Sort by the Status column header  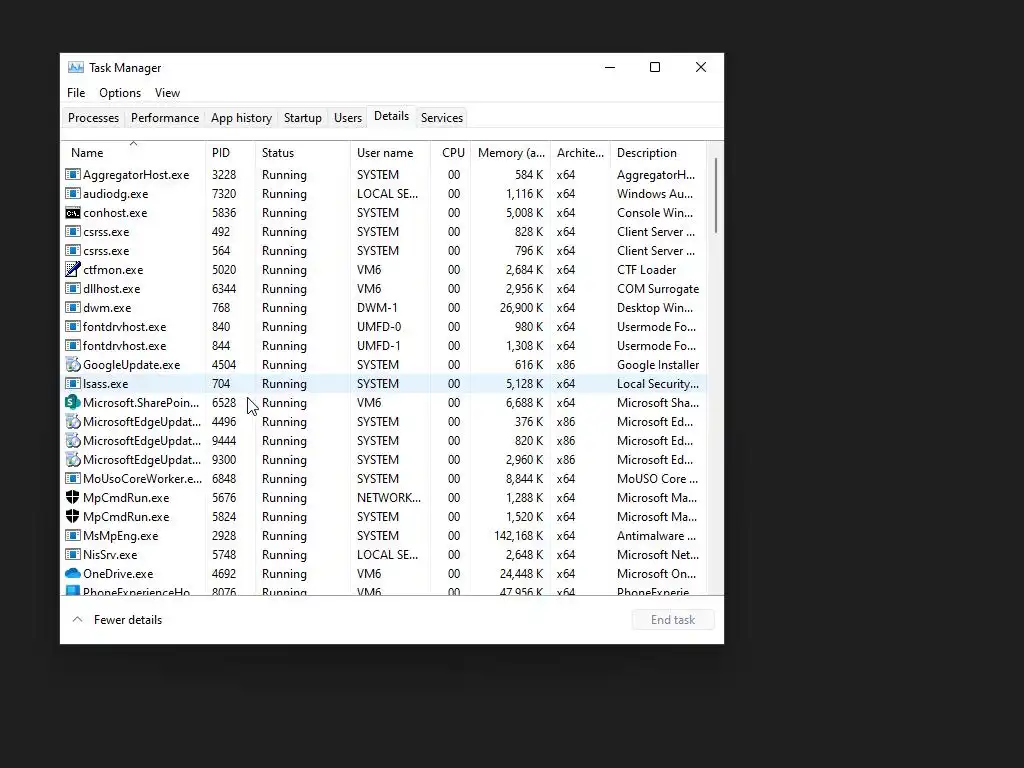tap(302, 153)
